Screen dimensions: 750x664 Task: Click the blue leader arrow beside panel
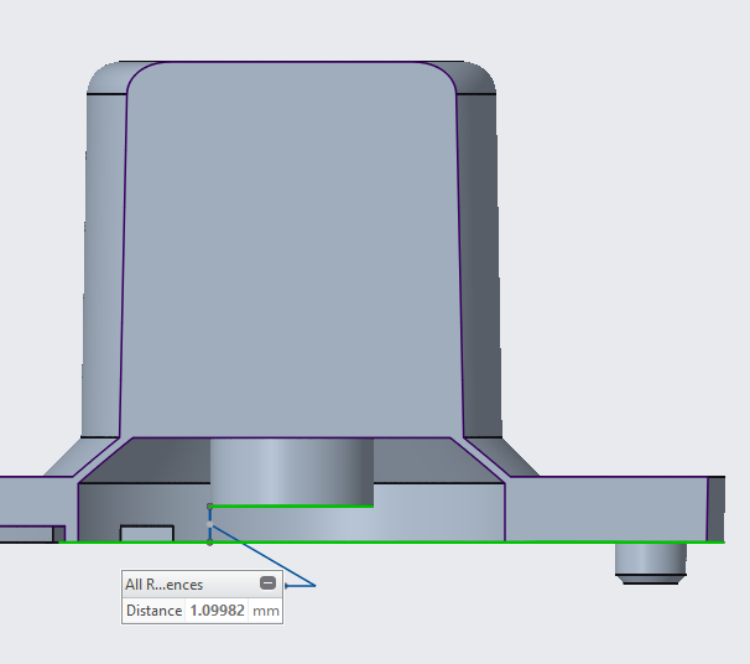pyautogui.click(x=301, y=585)
